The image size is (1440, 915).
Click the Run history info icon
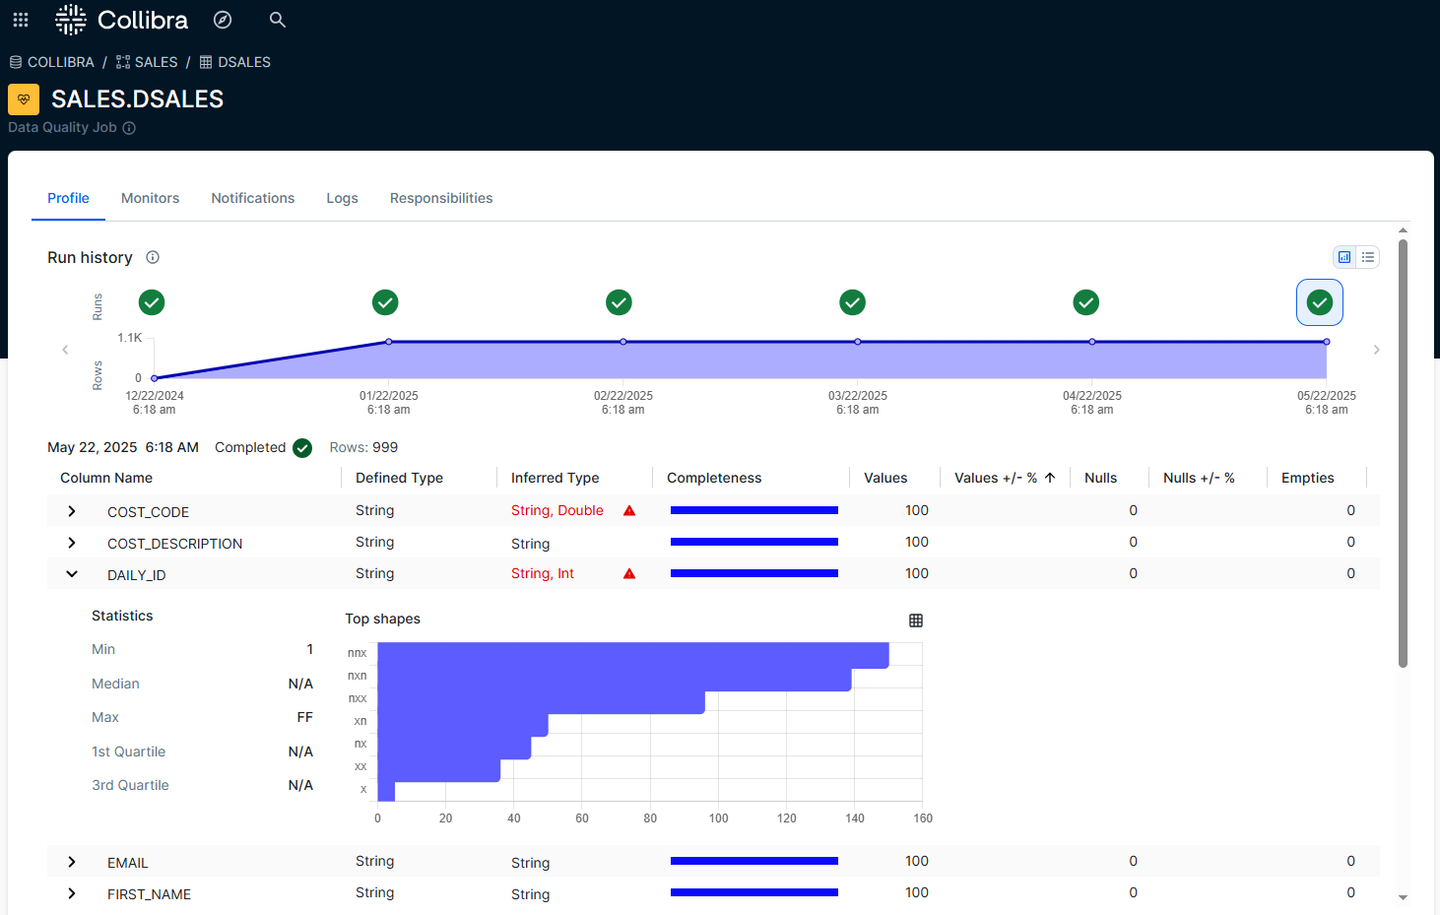(152, 257)
